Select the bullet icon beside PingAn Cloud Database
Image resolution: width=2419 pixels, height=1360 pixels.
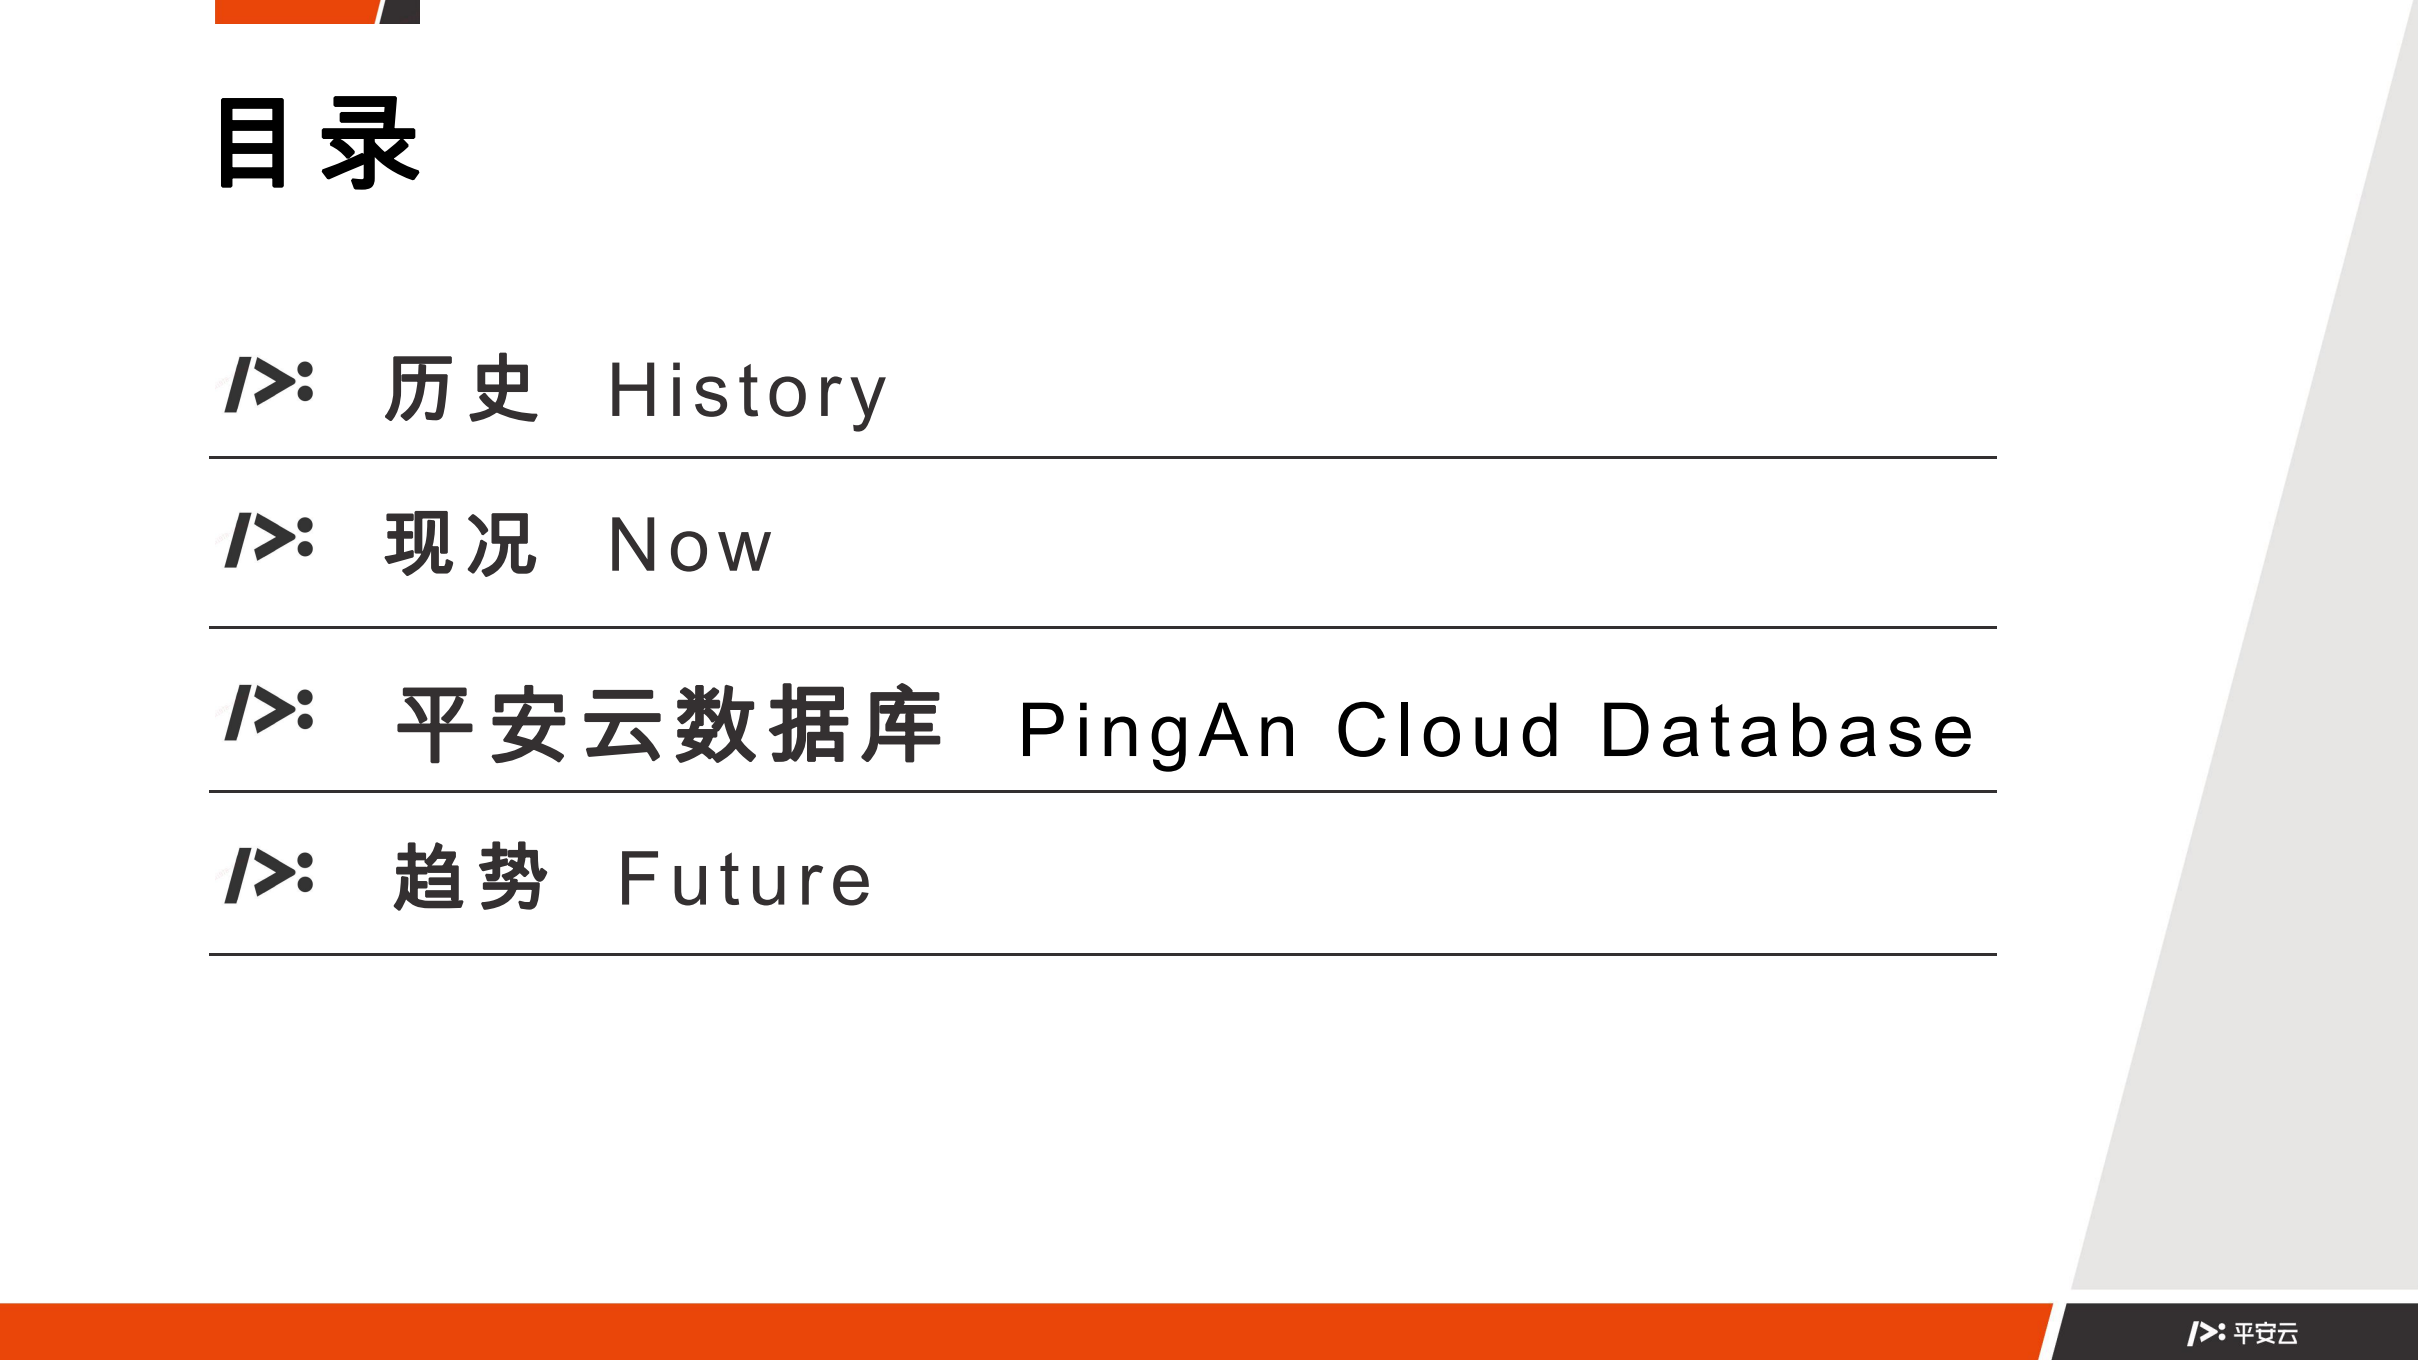(269, 713)
